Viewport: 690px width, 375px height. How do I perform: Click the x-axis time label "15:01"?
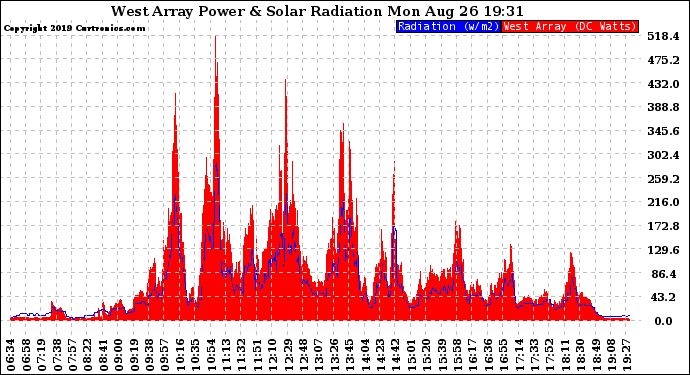coord(412,355)
